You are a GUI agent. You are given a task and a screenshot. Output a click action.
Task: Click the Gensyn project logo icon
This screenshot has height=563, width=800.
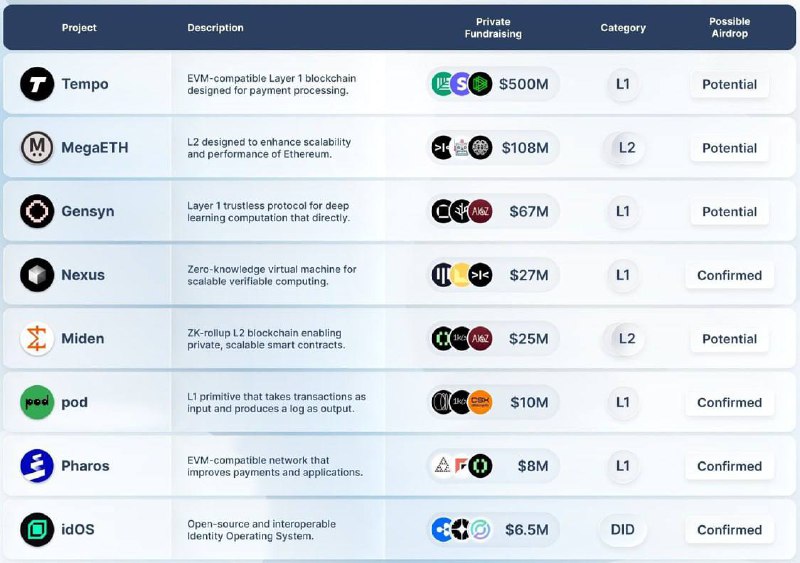pos(37,212)
